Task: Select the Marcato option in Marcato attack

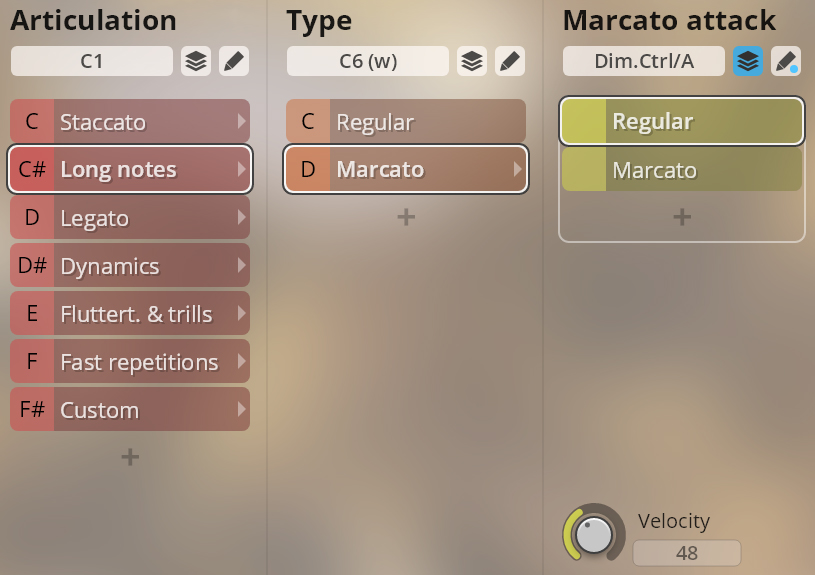Action: (x=682, y=170)
